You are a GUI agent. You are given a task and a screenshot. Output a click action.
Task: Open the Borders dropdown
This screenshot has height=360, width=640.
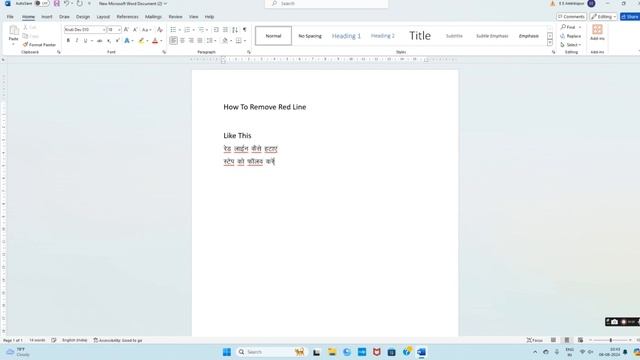pos(244,40)
